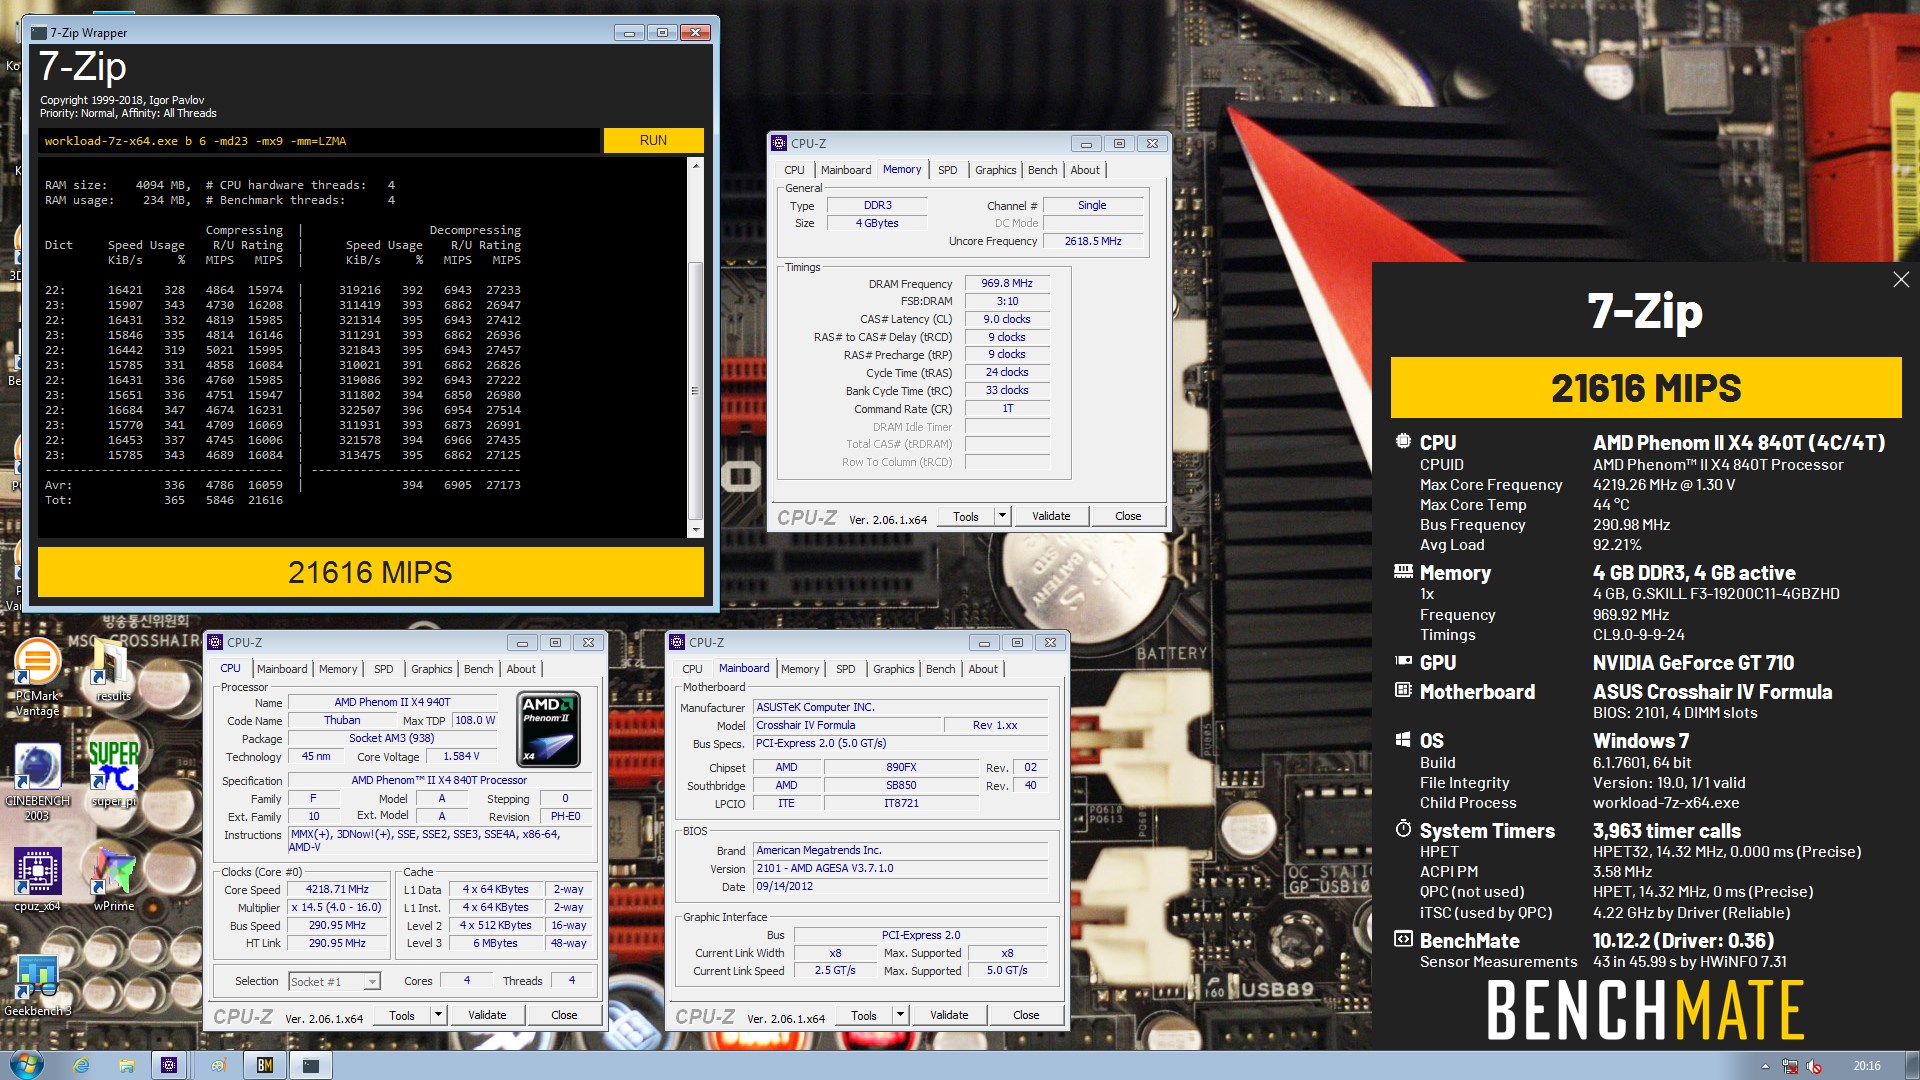
Task: Click Validate in Memory CPU-Z window
Action: coord(1051,516)
